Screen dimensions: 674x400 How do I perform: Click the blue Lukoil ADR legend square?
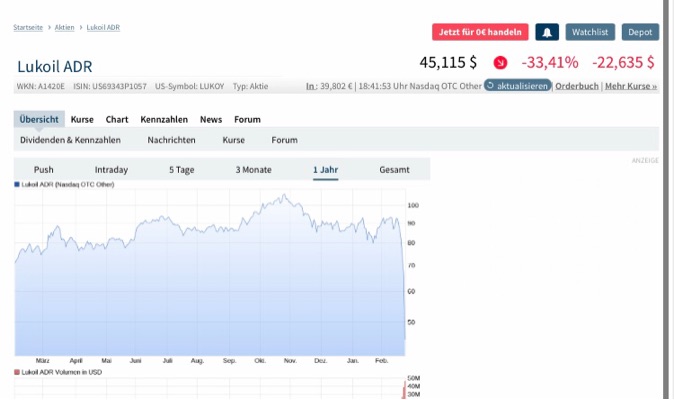coord(17,184)
